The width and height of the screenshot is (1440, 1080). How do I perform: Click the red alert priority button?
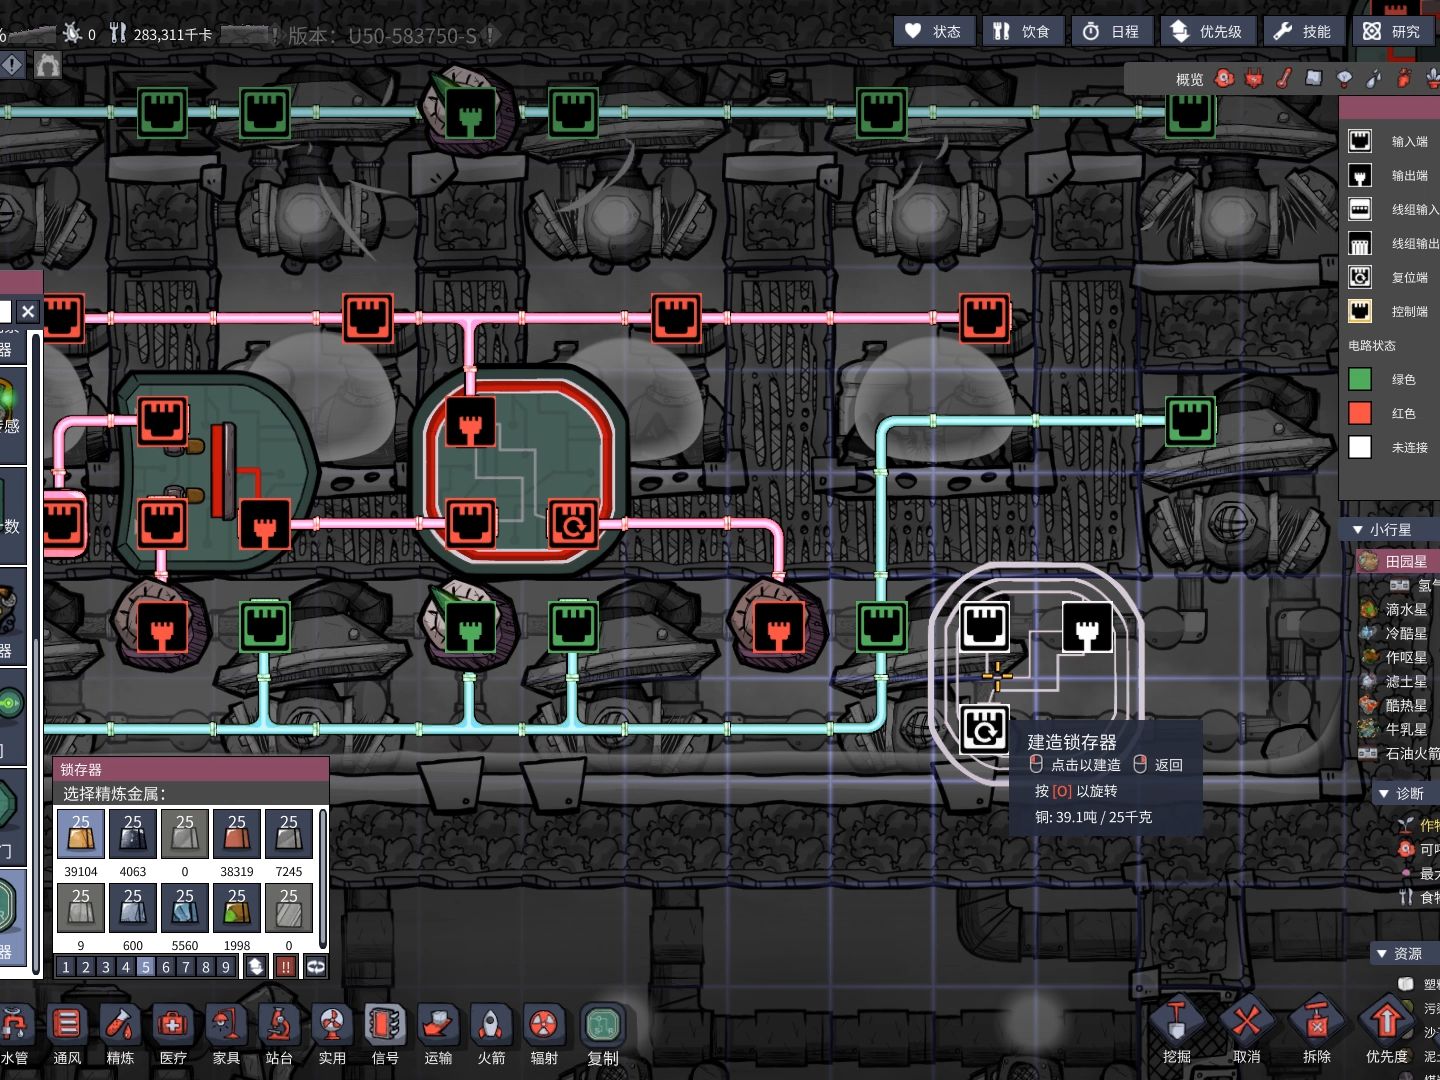[286, 967]
